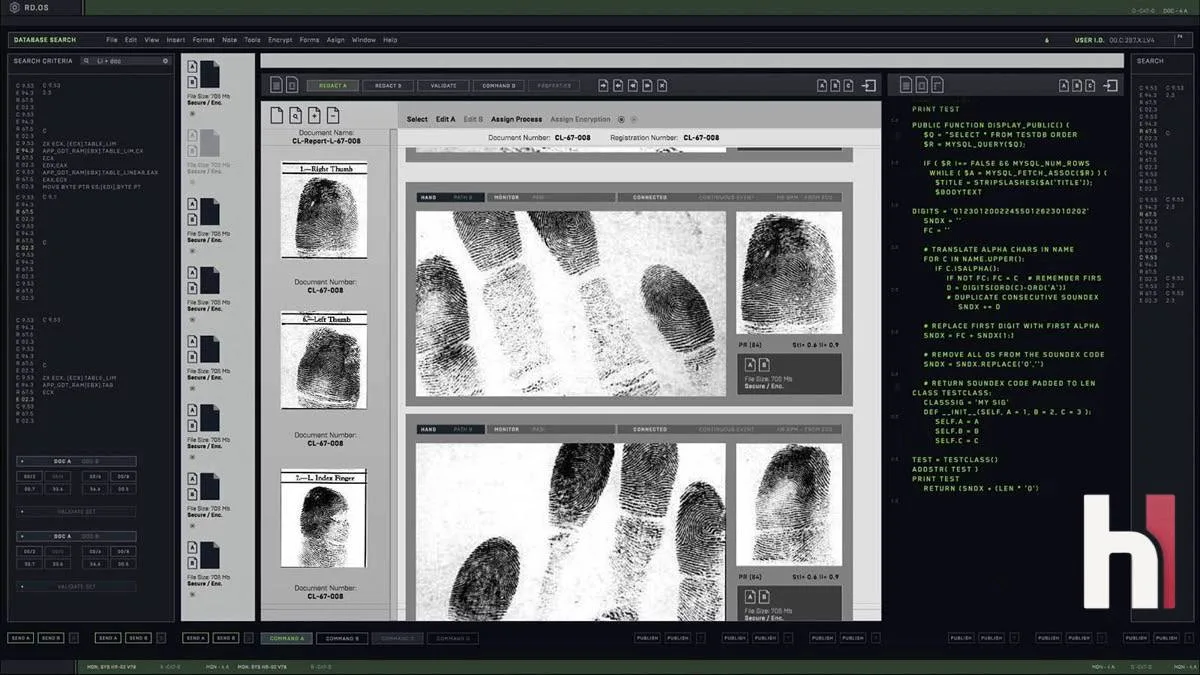Select the Left Thumb fingerprint thumbnail
This screenshot has height=675, width=1200.
pos(323,360)
